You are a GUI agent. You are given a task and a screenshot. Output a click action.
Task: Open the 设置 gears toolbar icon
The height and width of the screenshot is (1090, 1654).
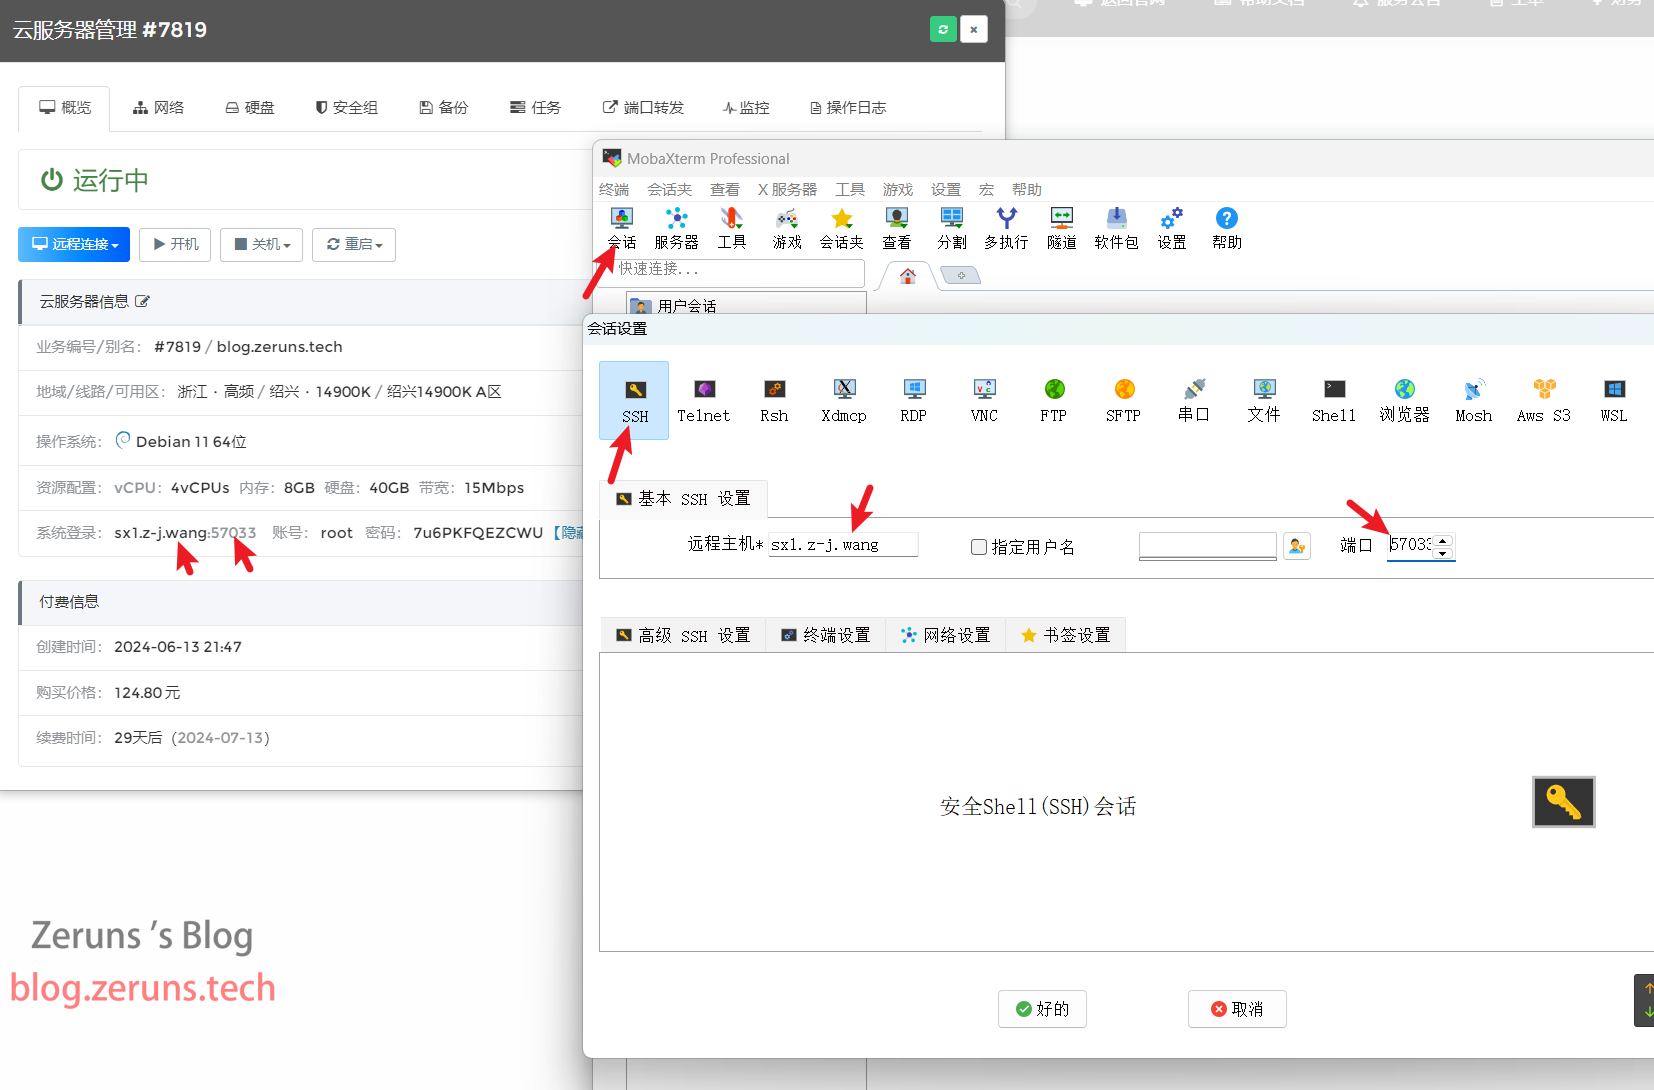coord(1172,228)
